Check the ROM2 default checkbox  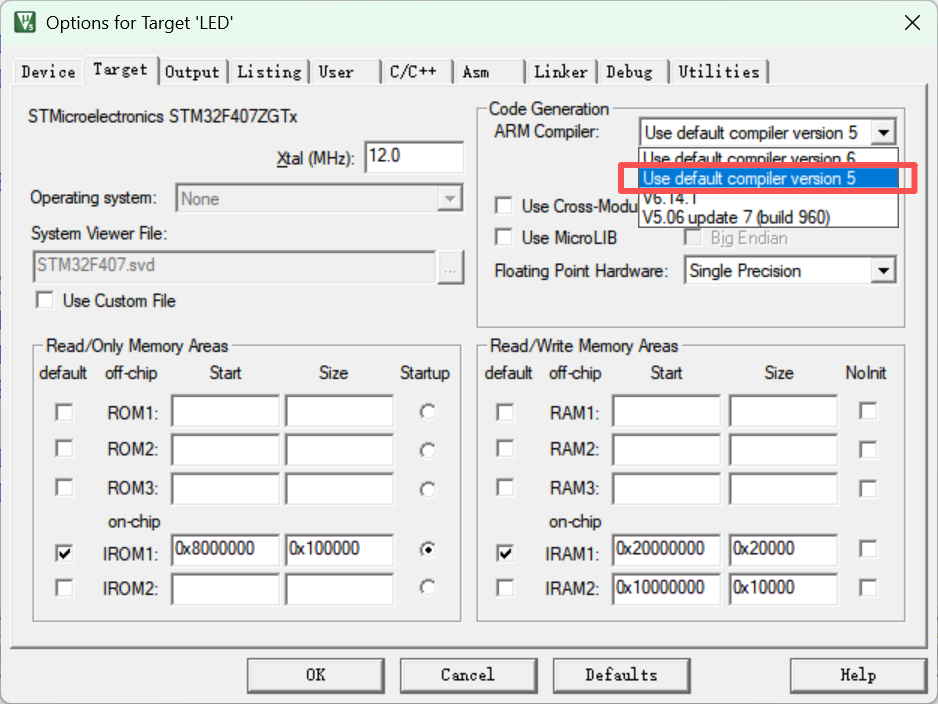point(64,449)
